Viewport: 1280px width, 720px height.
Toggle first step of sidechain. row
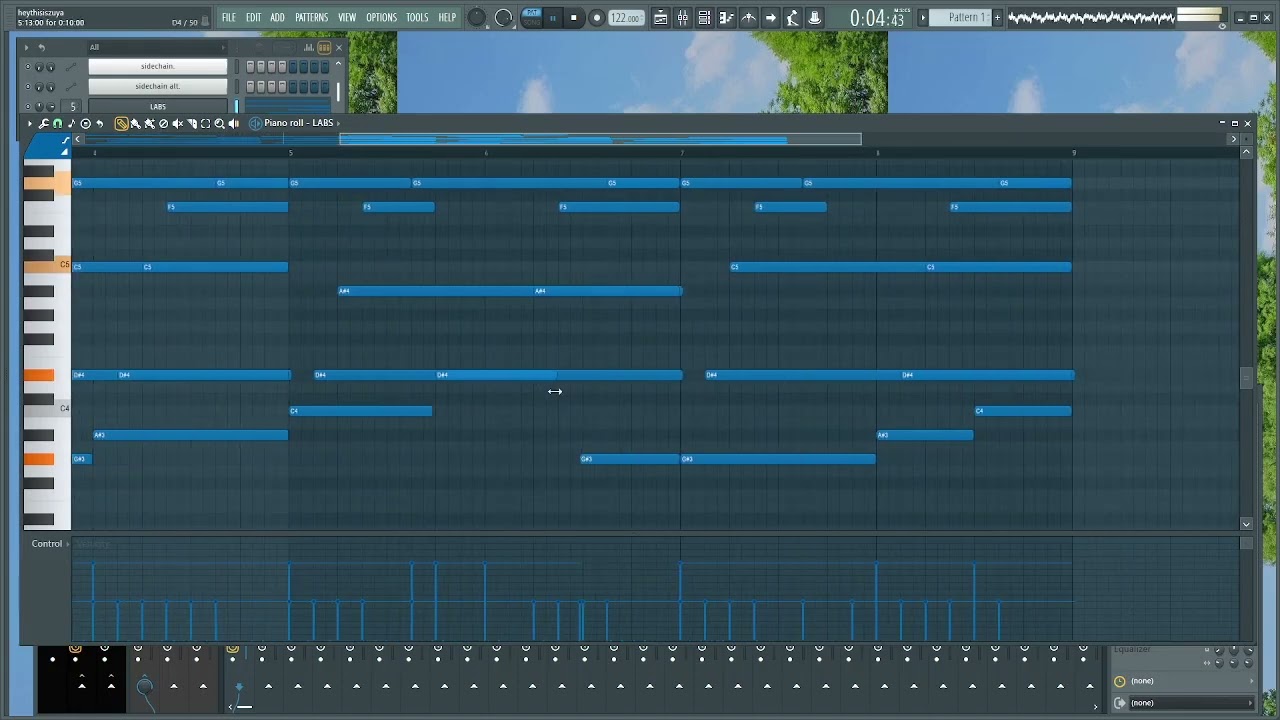pyautogui.click(x=250, y=67)
